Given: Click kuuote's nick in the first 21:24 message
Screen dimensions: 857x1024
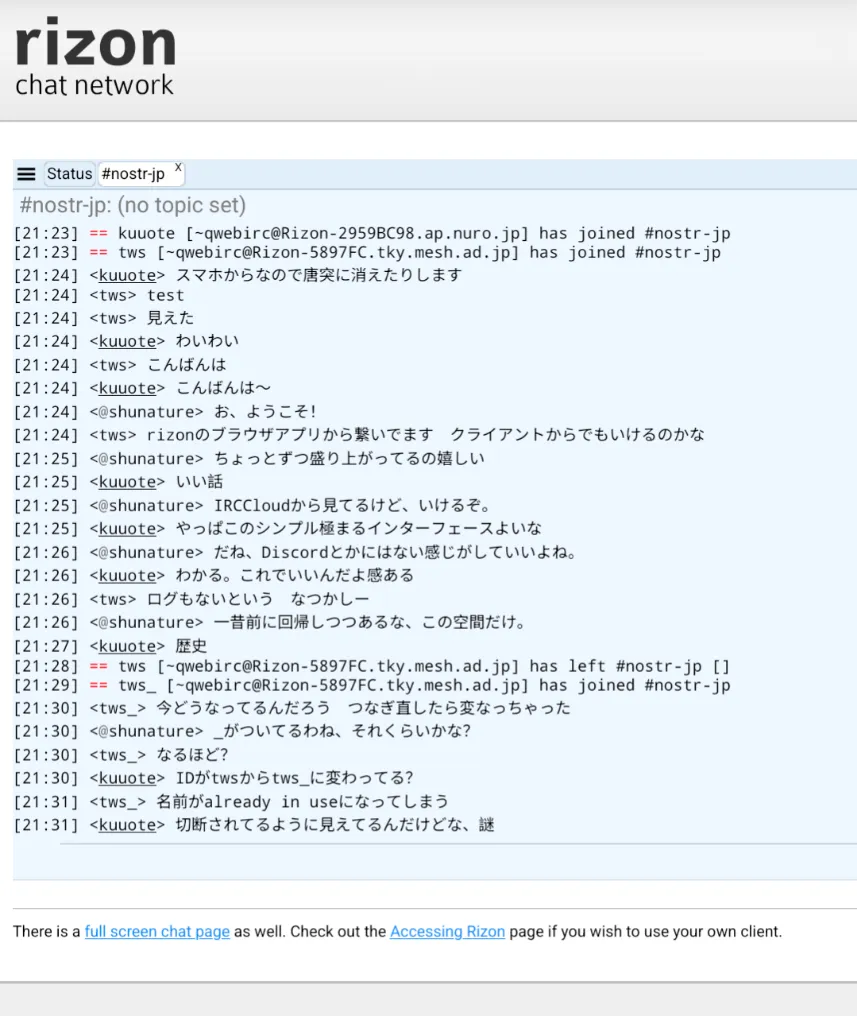Looking at the screenshot, I should tap(127, 276).
